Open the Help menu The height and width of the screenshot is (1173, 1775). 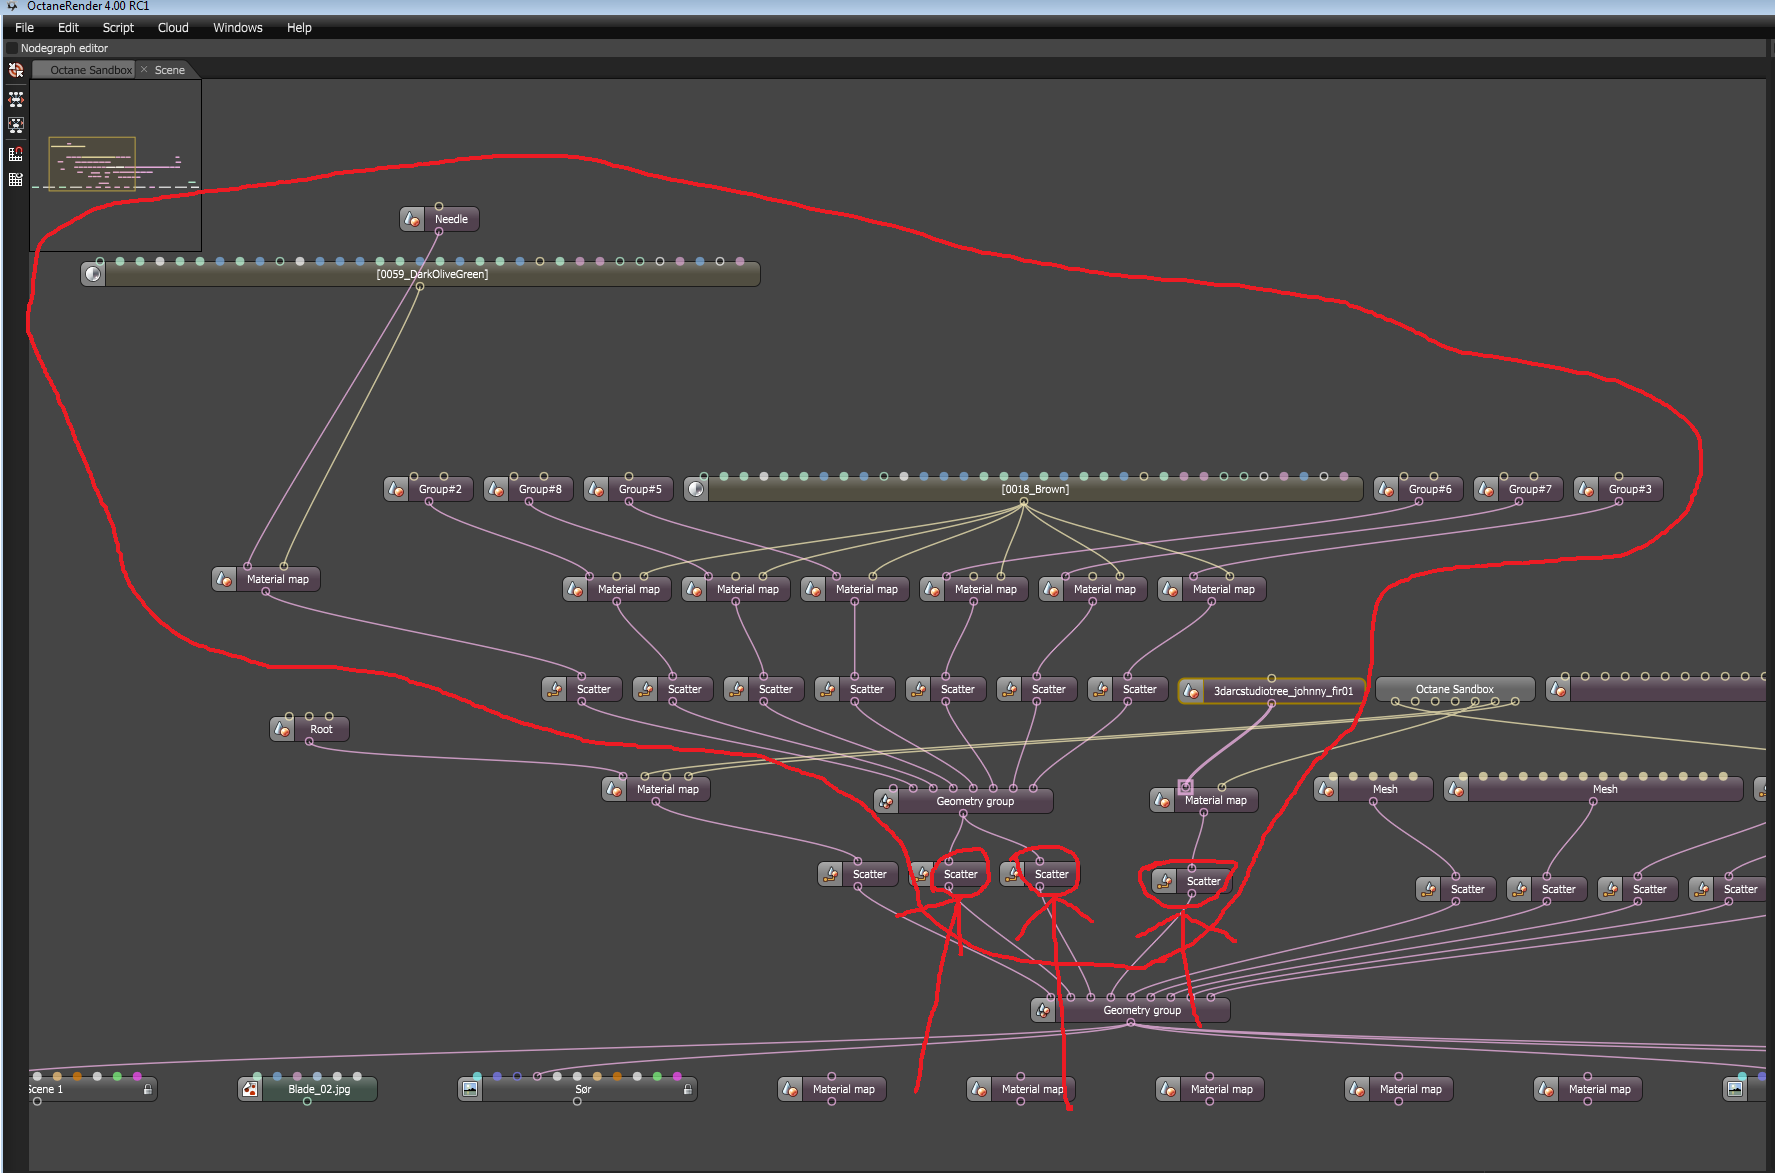point(299,28)
